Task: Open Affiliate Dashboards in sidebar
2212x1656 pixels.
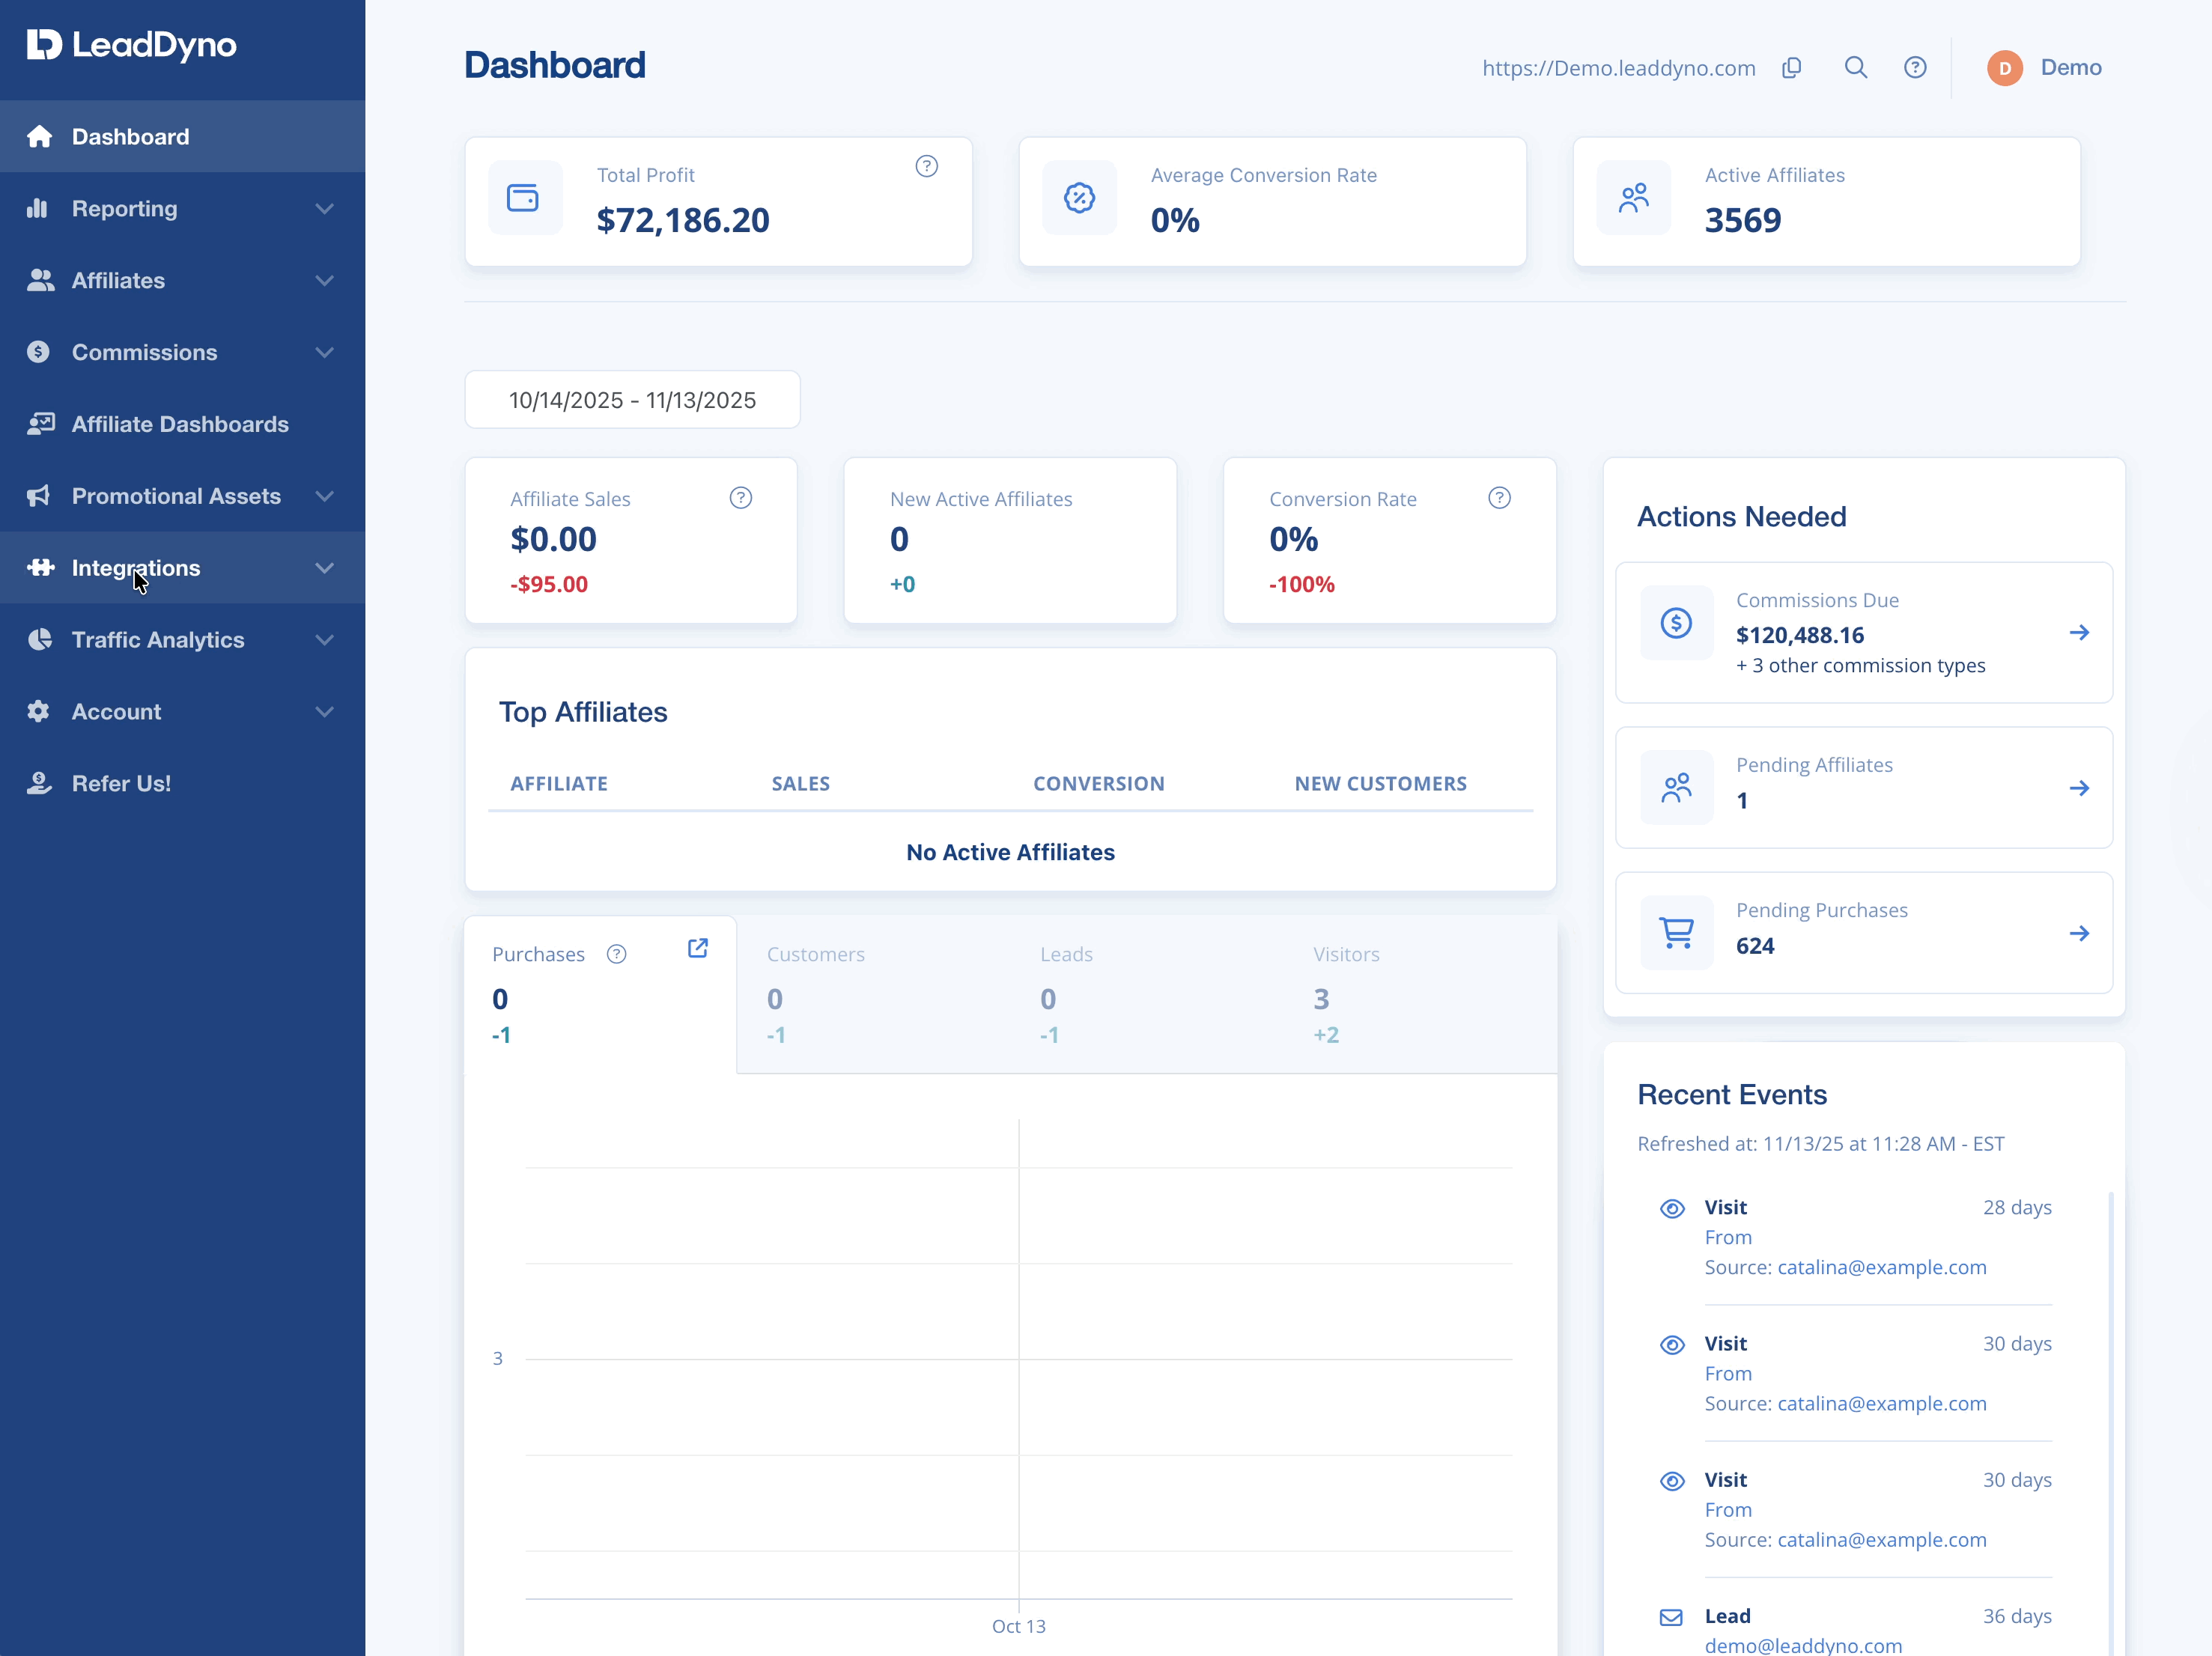Action: click(182, 424)
